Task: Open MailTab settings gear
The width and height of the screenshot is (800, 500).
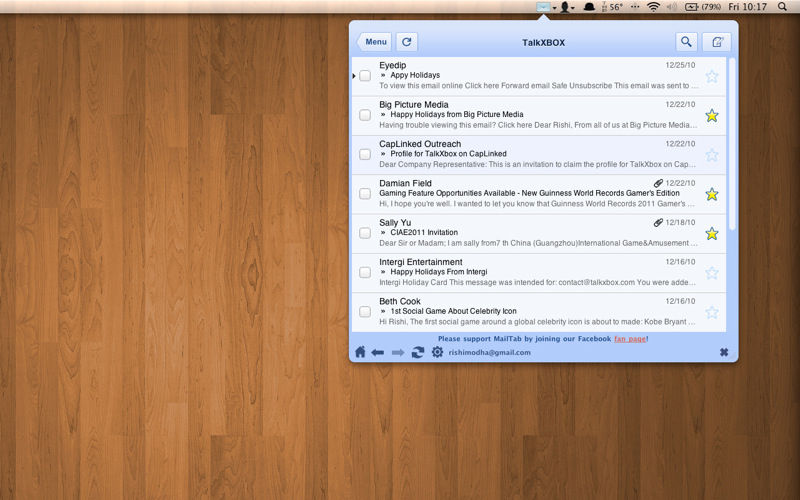Action: (437, 352)
